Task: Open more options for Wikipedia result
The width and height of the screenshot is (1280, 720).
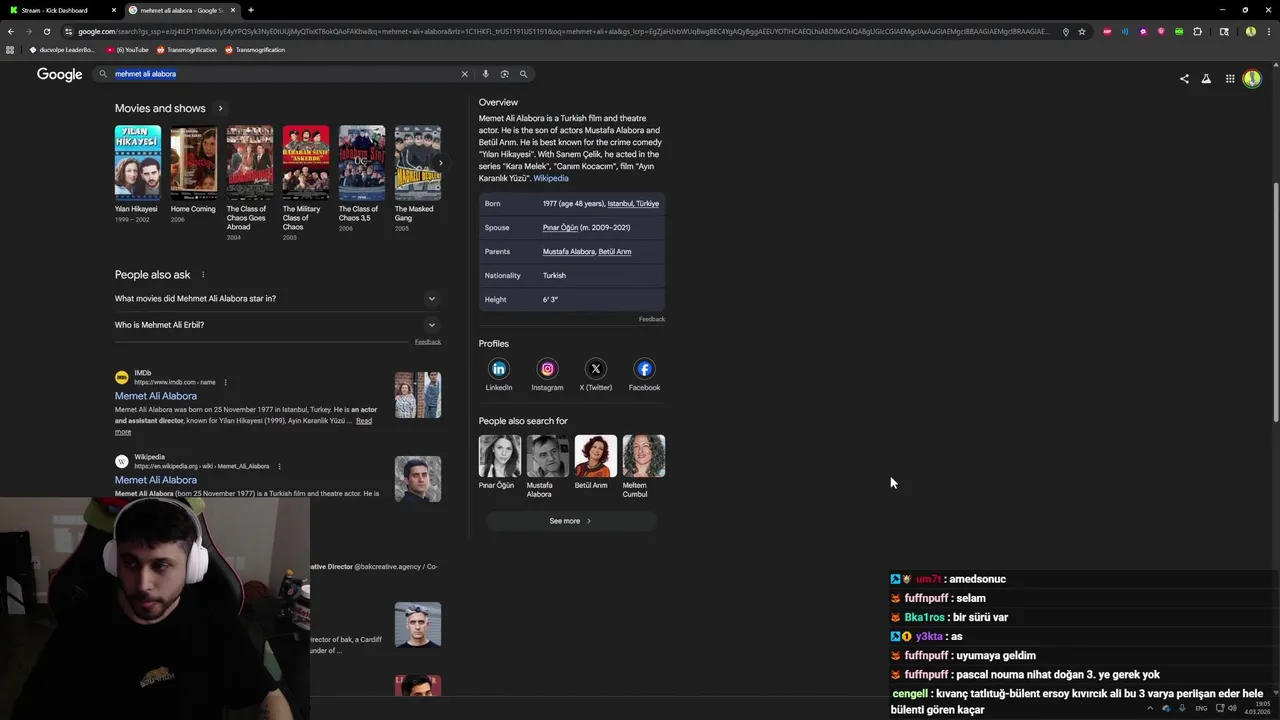Action: [279, 466]
